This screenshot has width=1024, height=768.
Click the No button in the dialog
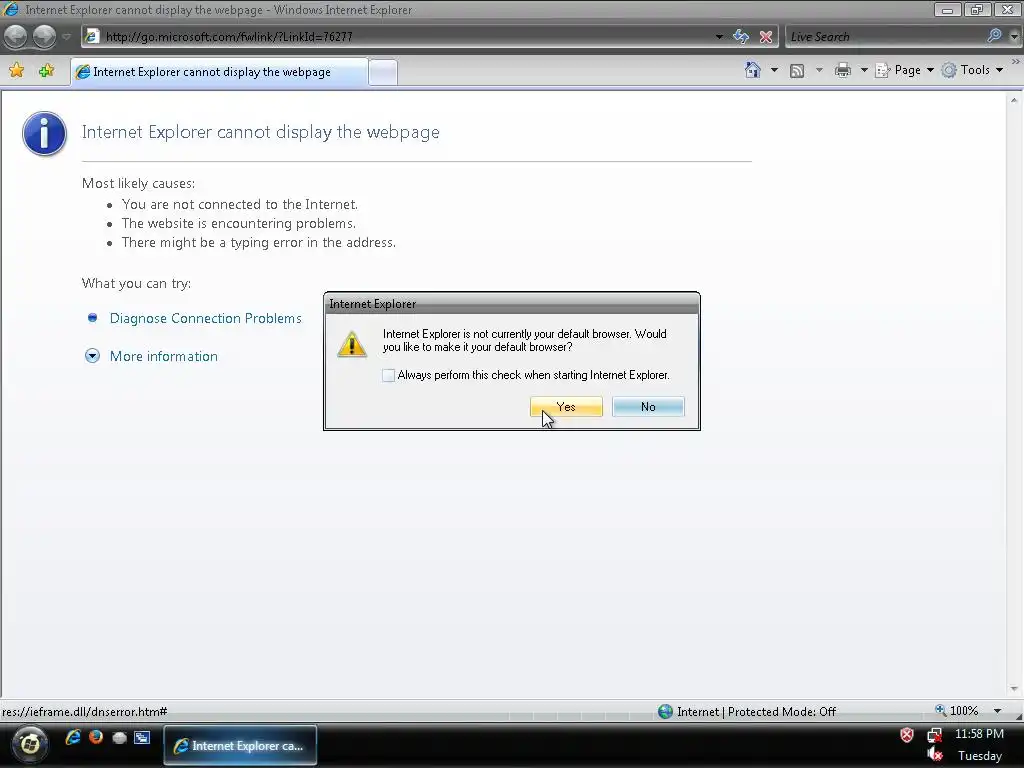648,406
